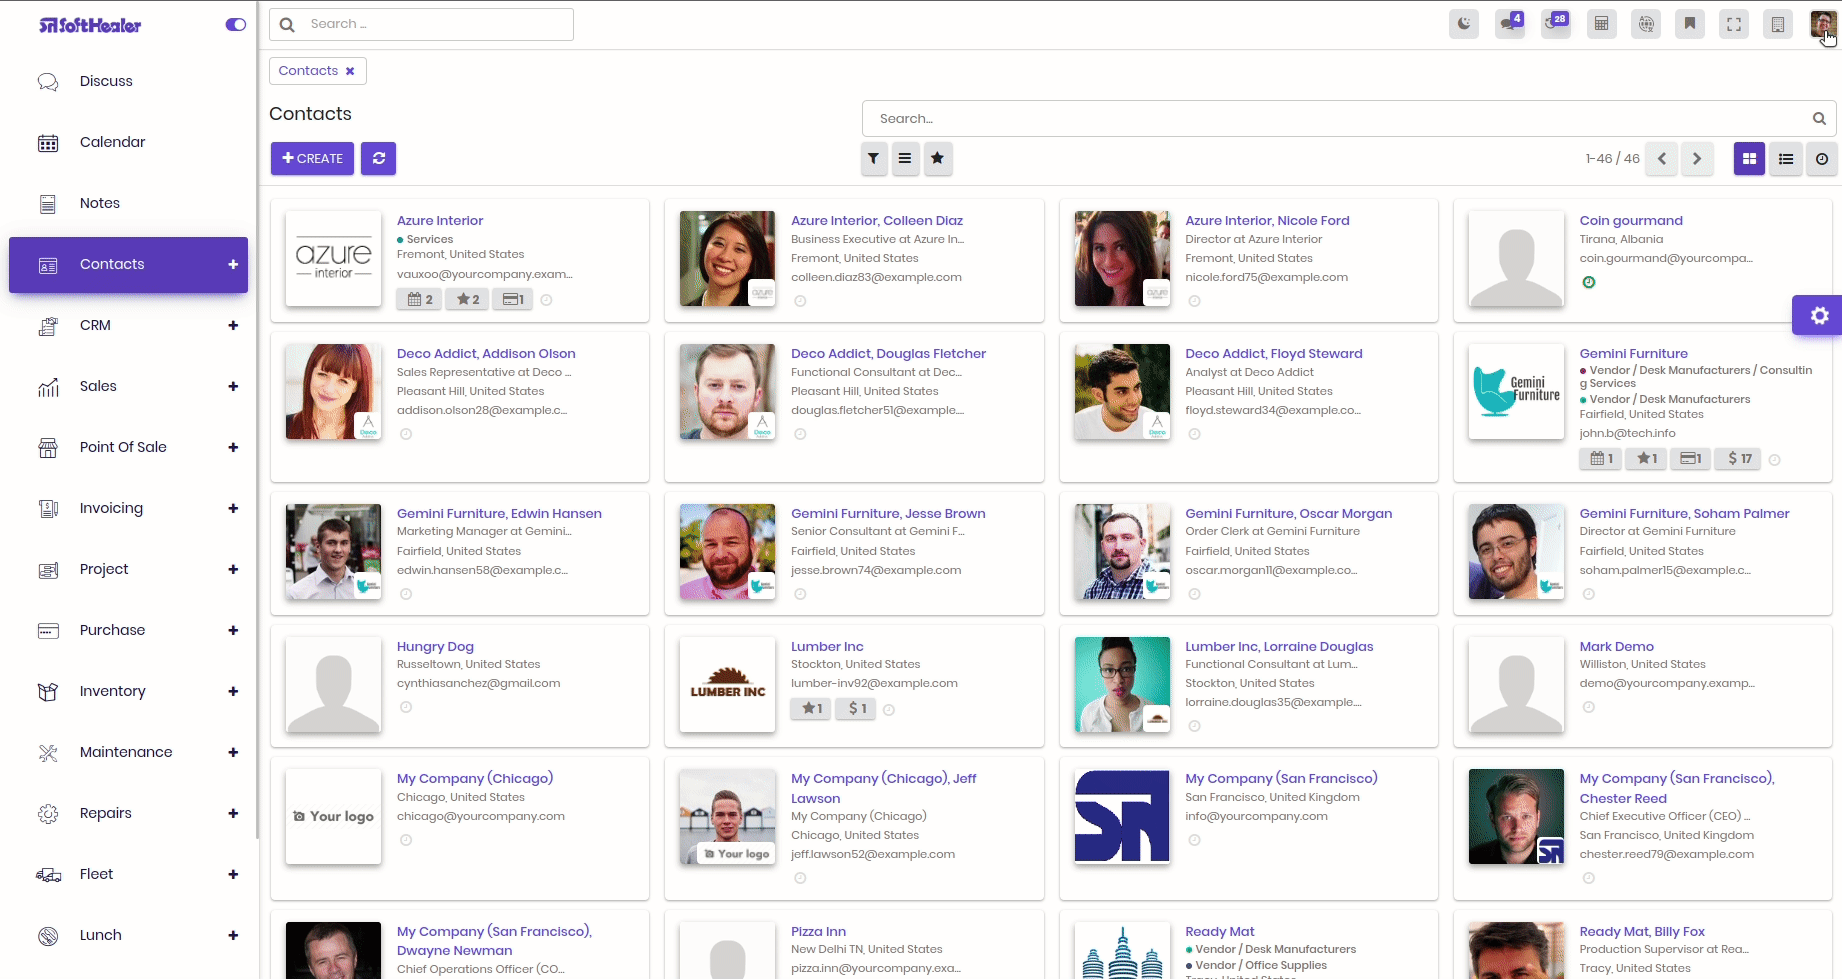Open Gemini Furniture $ 17 sales button
This screenshot has width=1842, height=979.
(x=1739, y=458)
